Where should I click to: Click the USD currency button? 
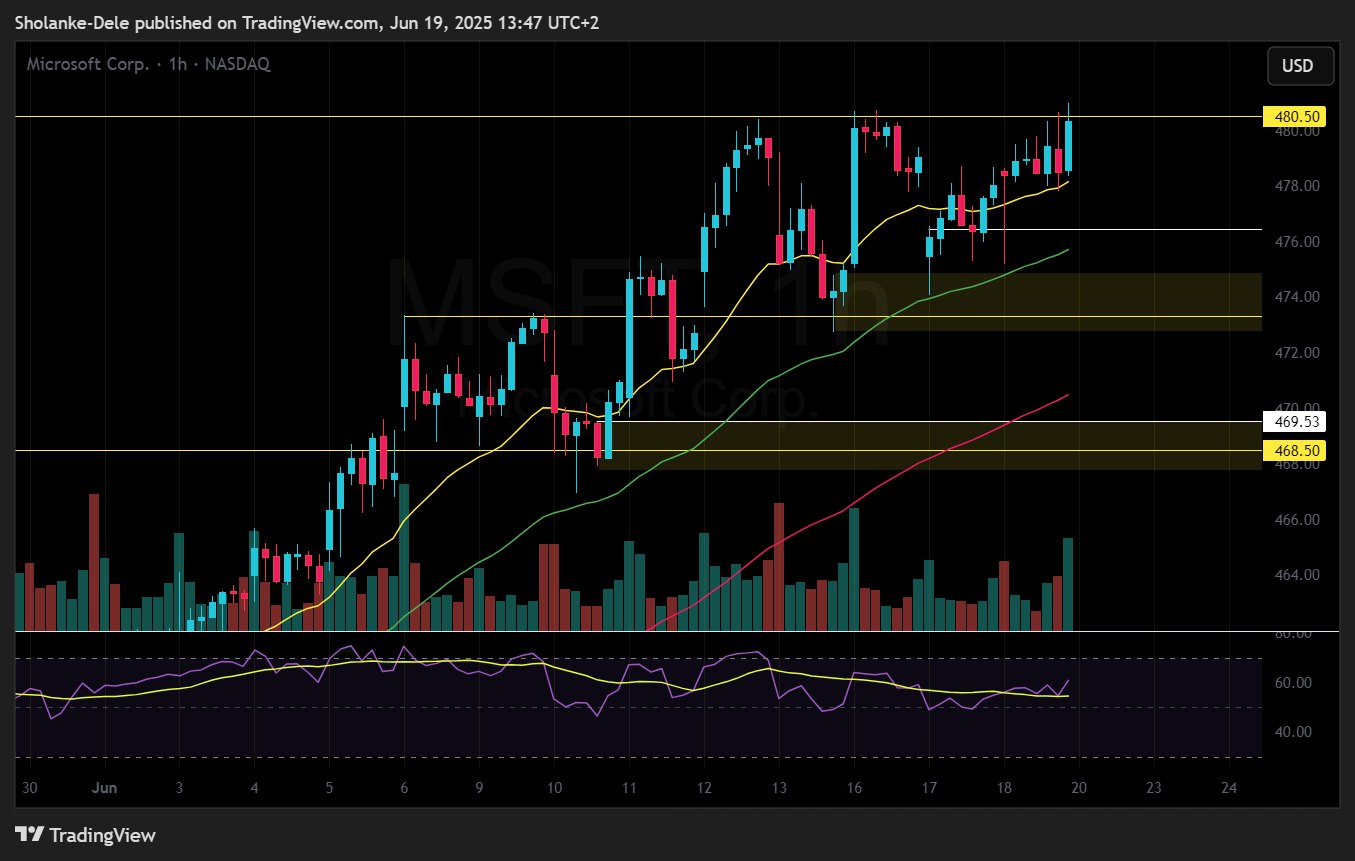(1300, 67)
